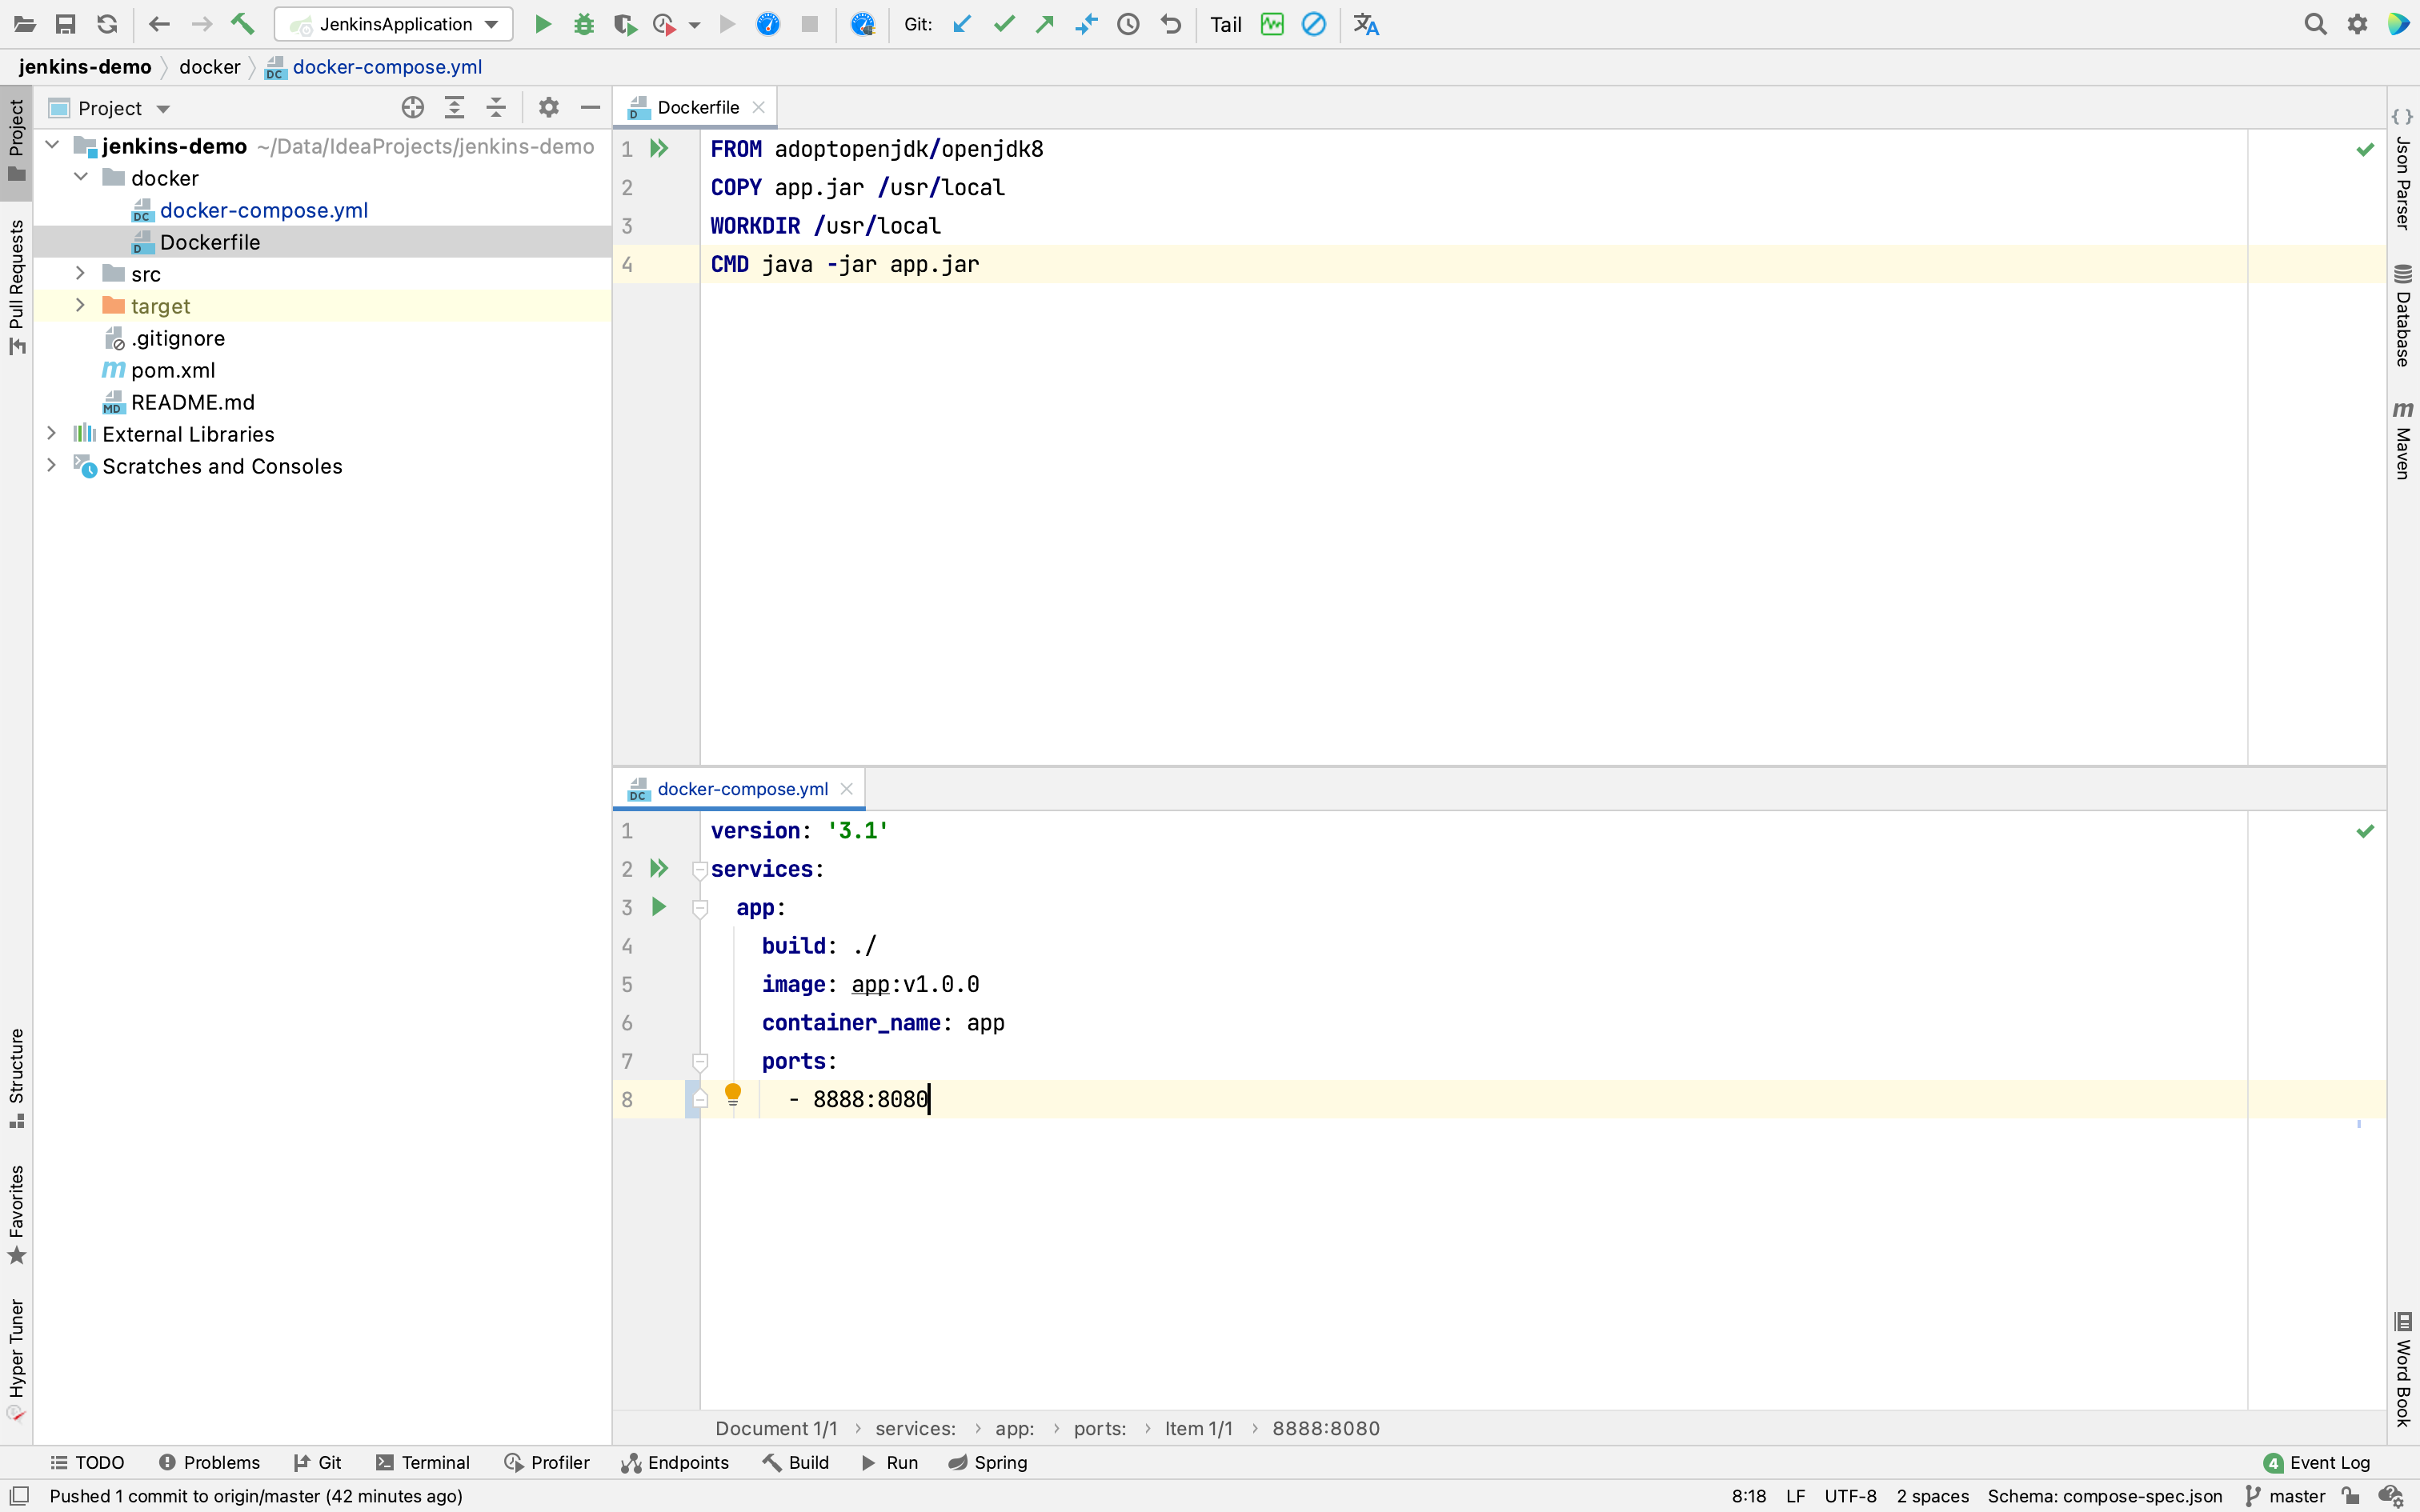
Task: Open JenkinsApplication run configuration dropdown
Action: [394, 24]
